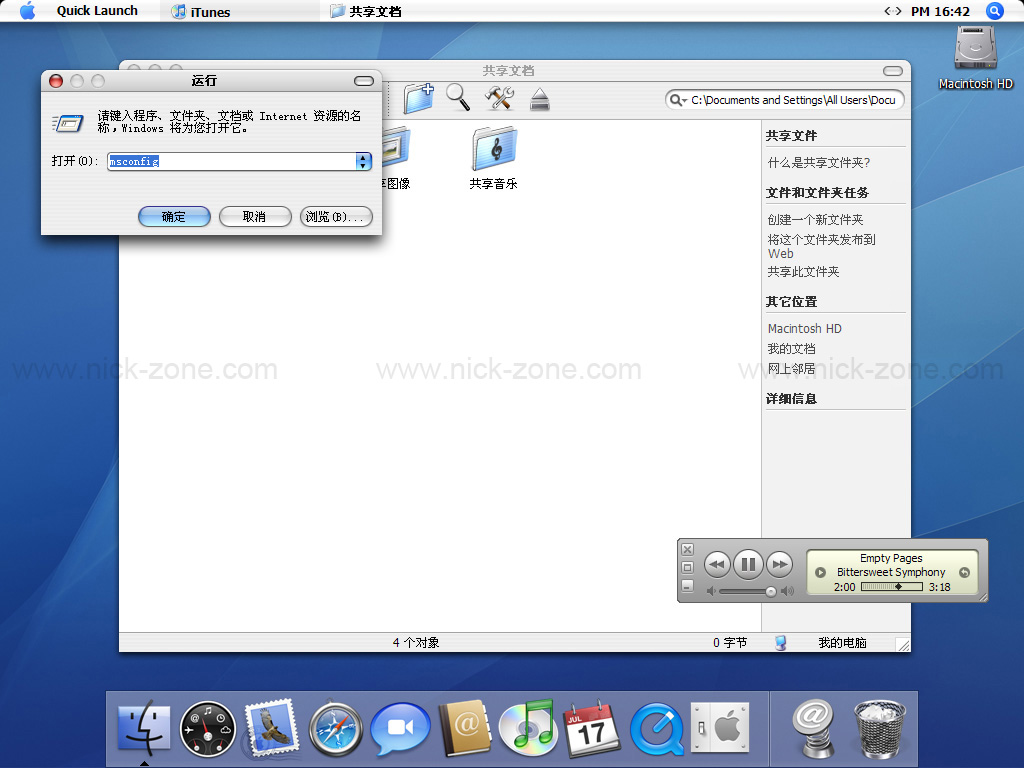Open the Trash in the dock
The width and height of the screenshot is (1024, 768).
coord(879,729)
